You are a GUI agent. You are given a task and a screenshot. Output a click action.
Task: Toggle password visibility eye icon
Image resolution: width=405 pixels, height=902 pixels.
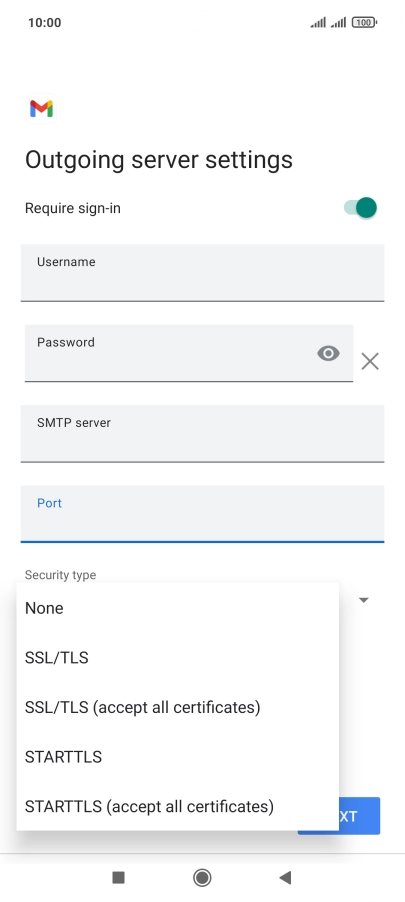(328, 353)
